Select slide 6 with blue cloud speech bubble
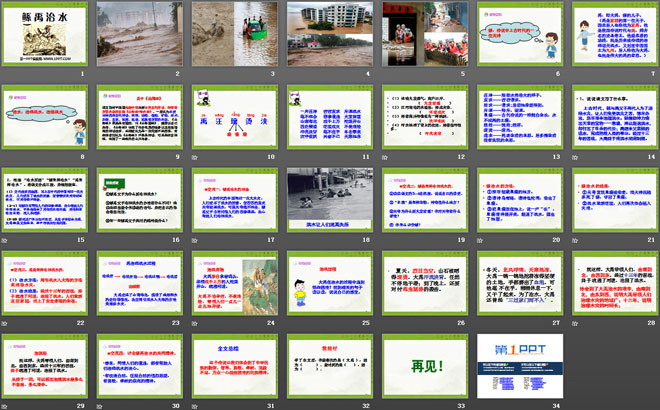 520,34
